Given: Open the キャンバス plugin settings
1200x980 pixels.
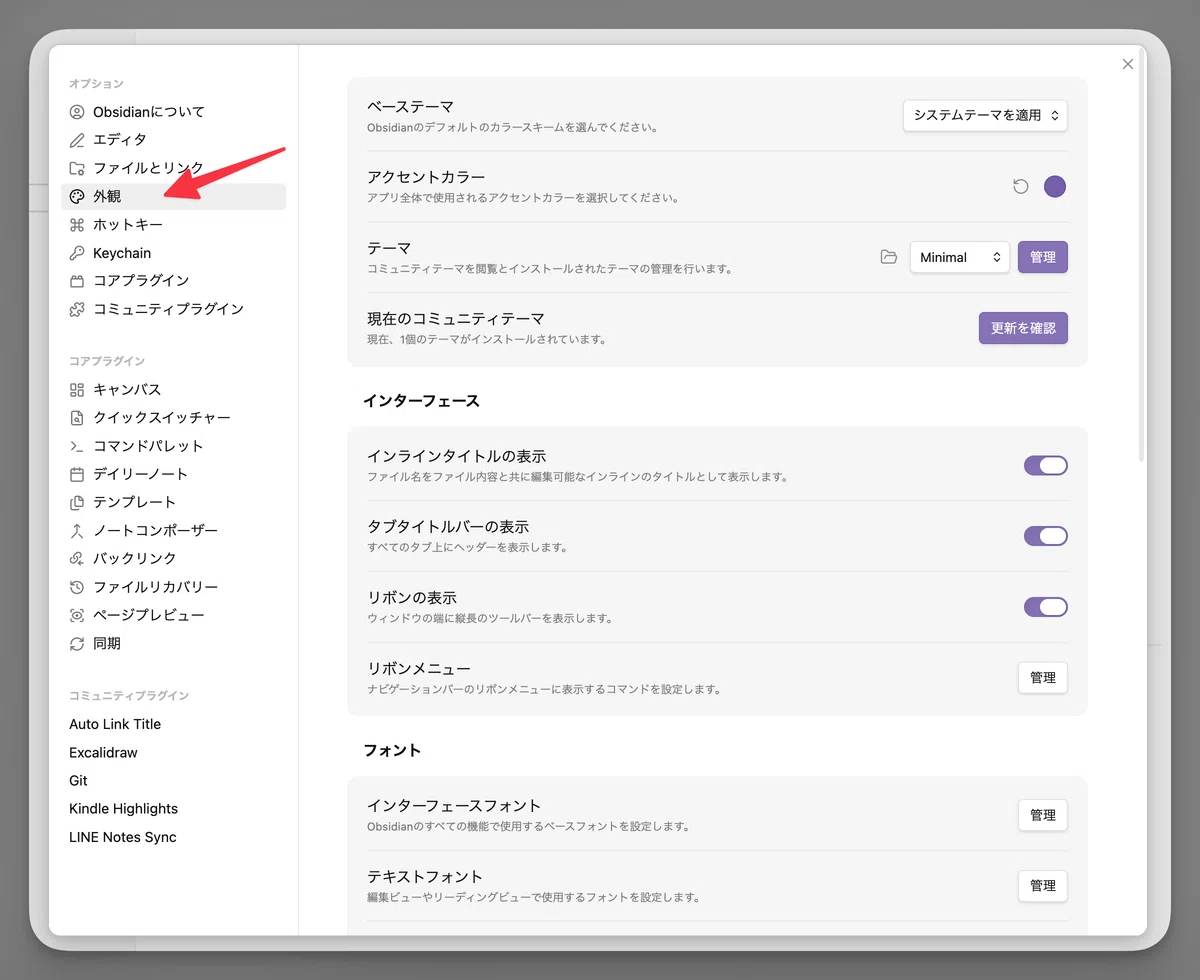Looking at the screenshot, I should point(173,390).
